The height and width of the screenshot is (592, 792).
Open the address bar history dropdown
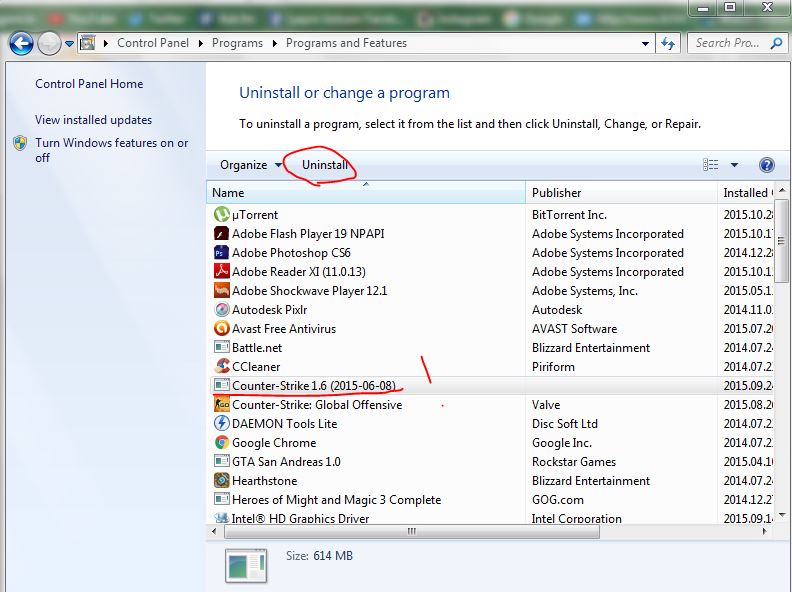[x=645, y=43]
